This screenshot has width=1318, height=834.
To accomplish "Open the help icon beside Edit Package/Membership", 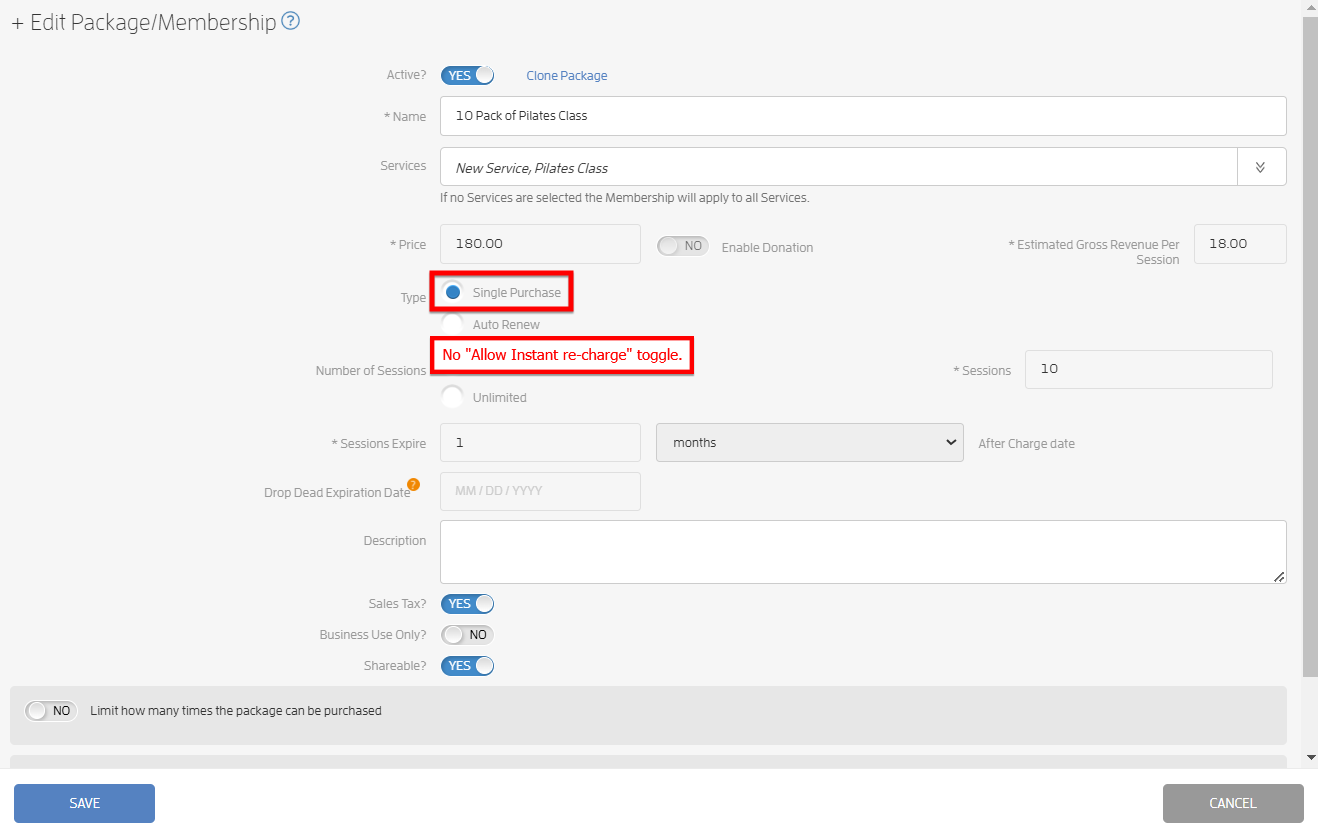I will (x=291, y=21).
